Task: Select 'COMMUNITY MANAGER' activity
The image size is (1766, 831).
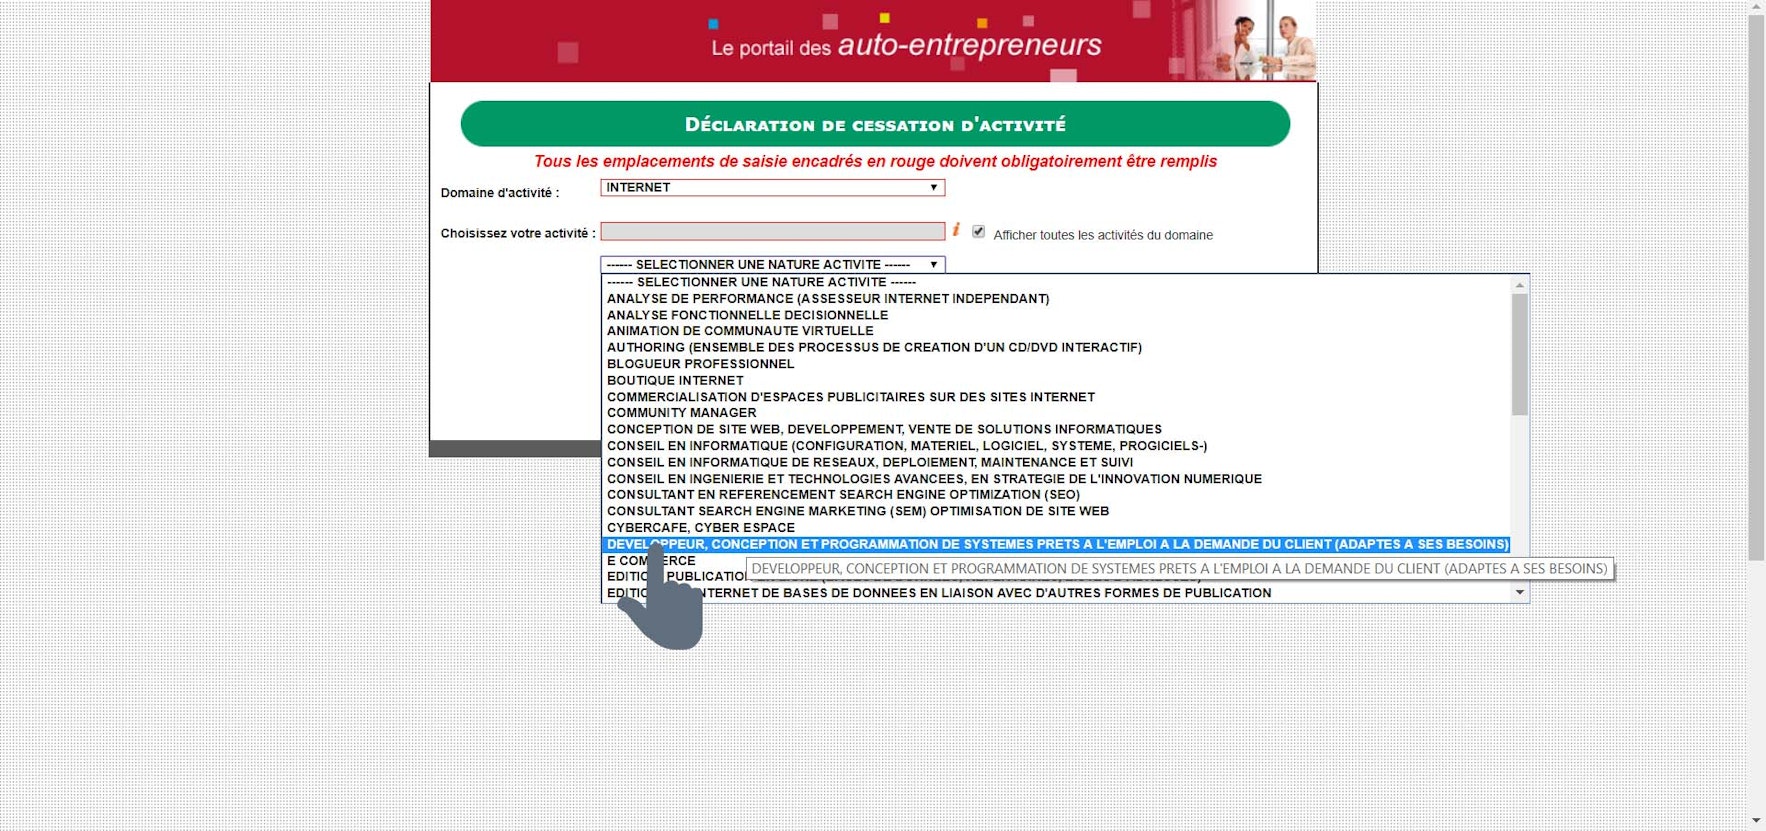Action: [x=1056, y=413]
